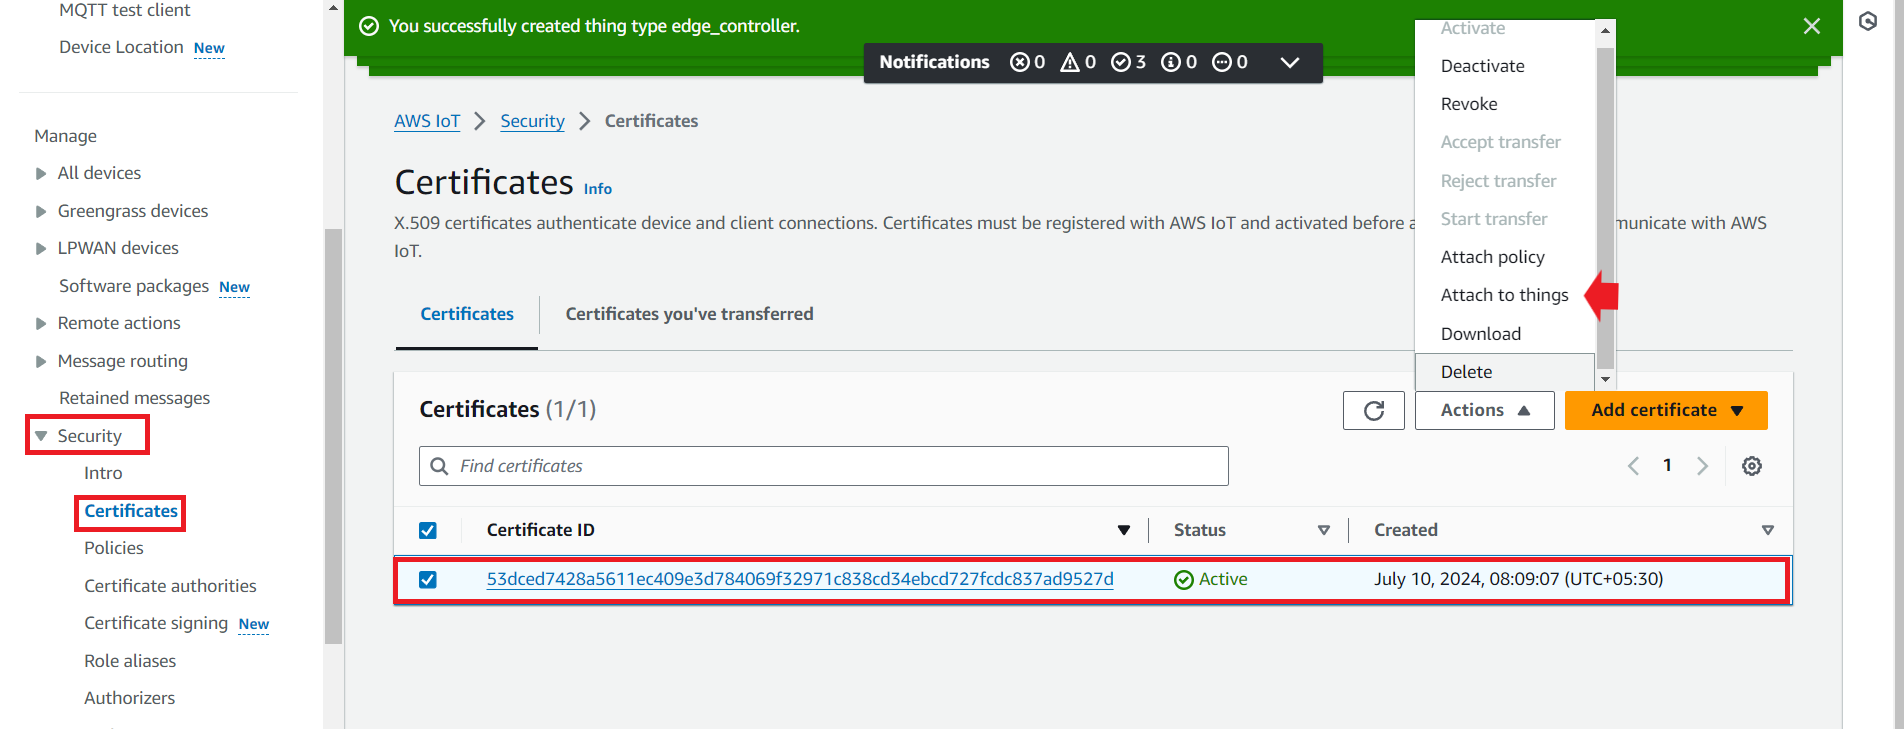
Task: Open Authorizers in sidebar
Action: click(130, 698)
